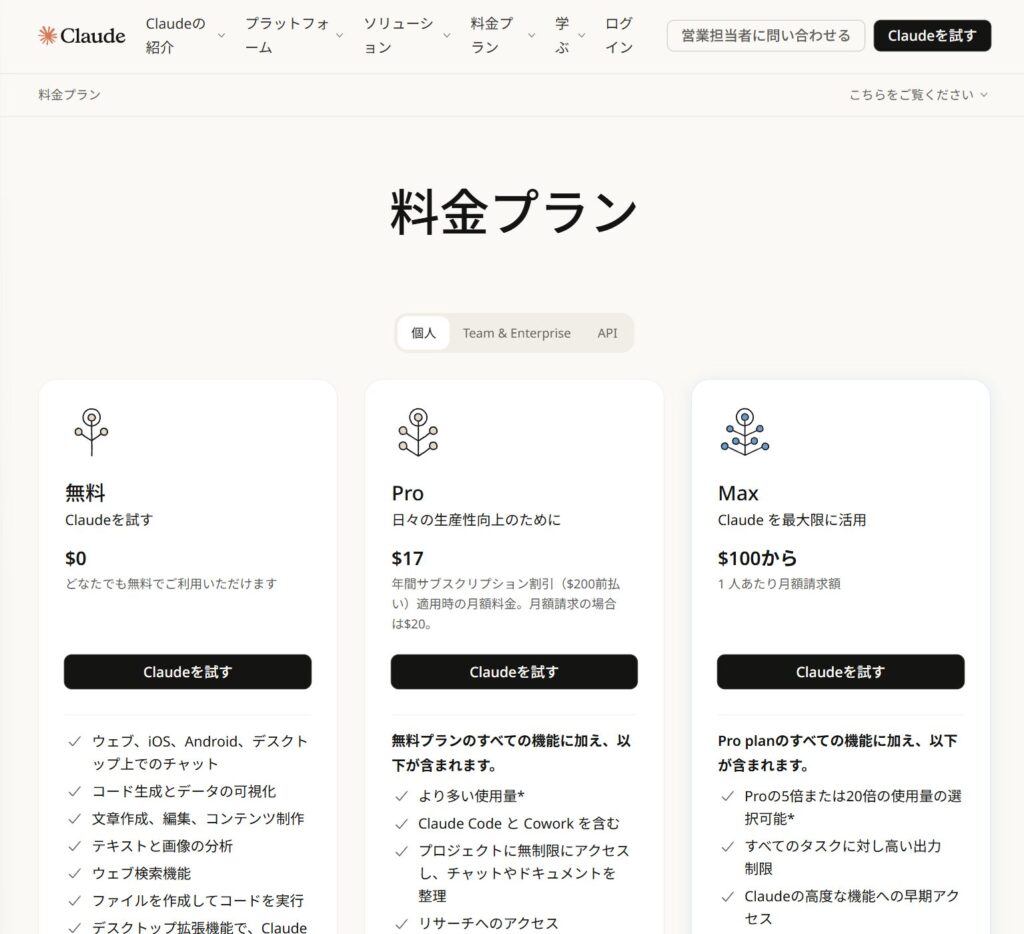Click the ログイン menu item
1024x934 pixels.
click(618, 36)
